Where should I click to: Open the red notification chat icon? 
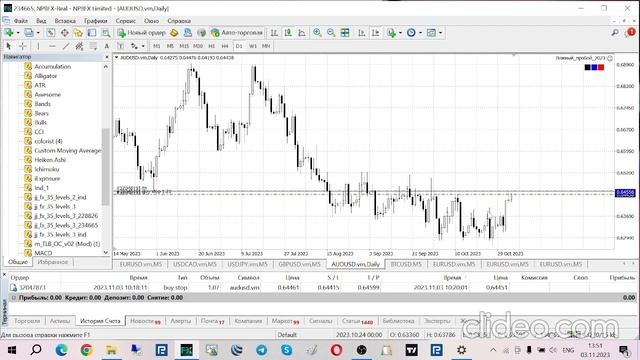(x=630, y=32)
